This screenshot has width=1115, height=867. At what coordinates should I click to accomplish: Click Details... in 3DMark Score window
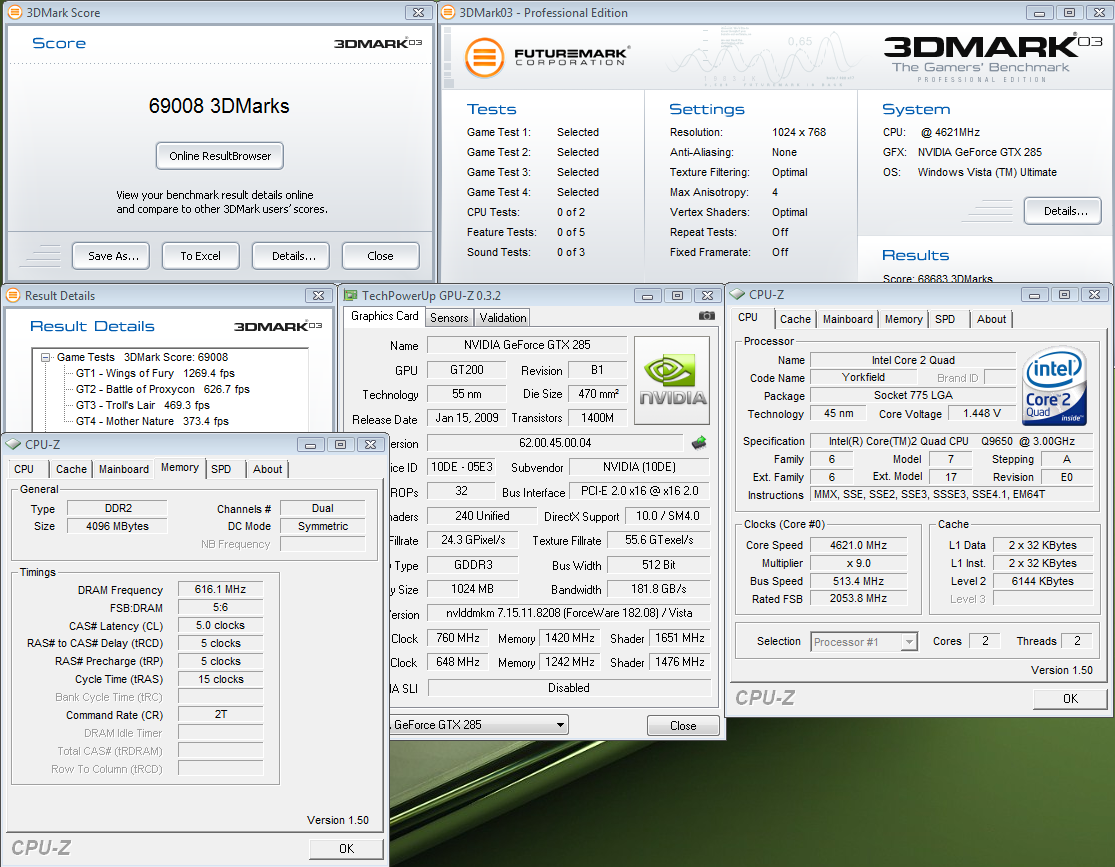(x=291, y=256)
